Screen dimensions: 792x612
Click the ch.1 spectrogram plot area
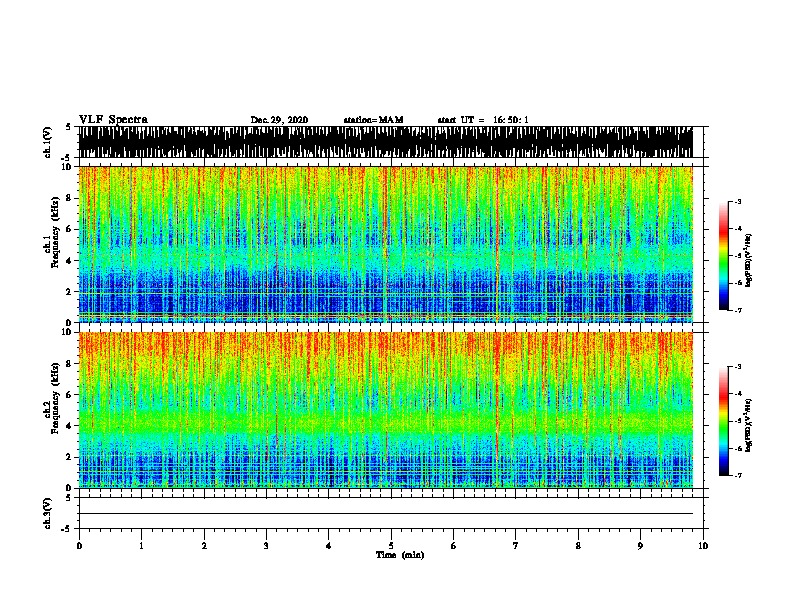point(385,244)
